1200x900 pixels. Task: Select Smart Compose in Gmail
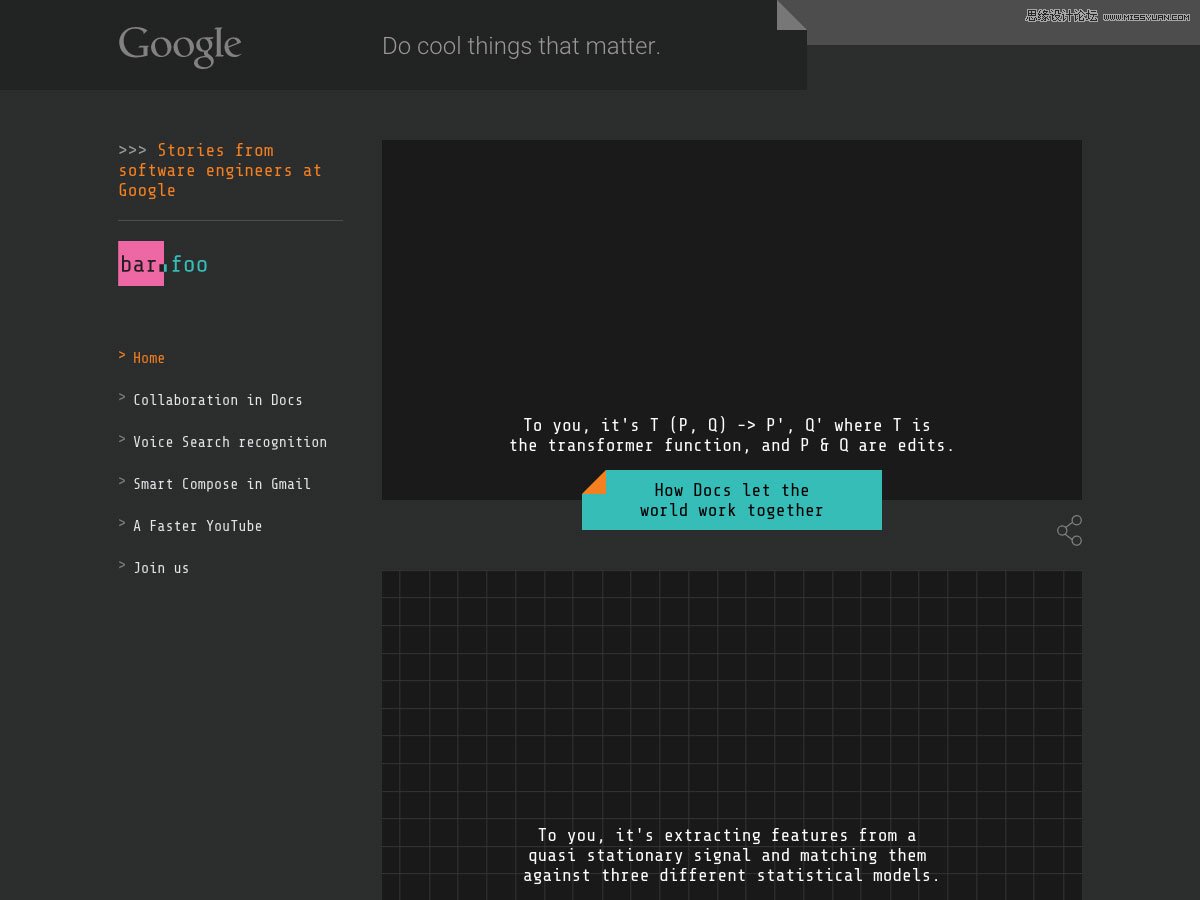(222, 484)
